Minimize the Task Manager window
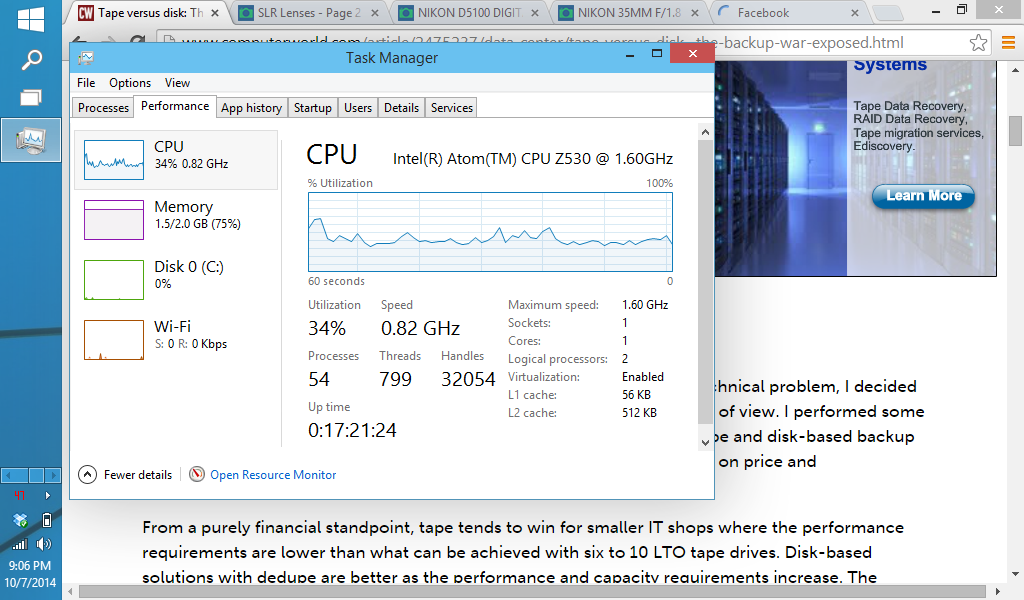1024x600 pixels. 630,54
